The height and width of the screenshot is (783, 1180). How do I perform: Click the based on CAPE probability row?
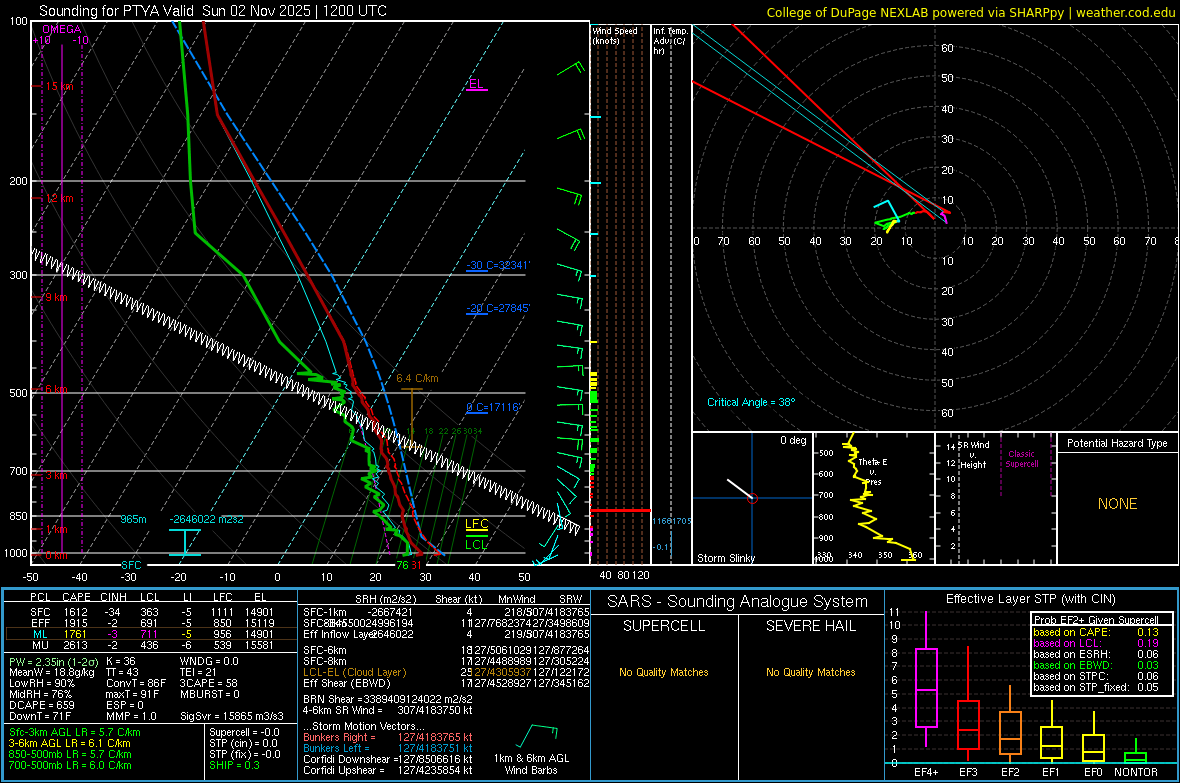tap(1096, 632)
